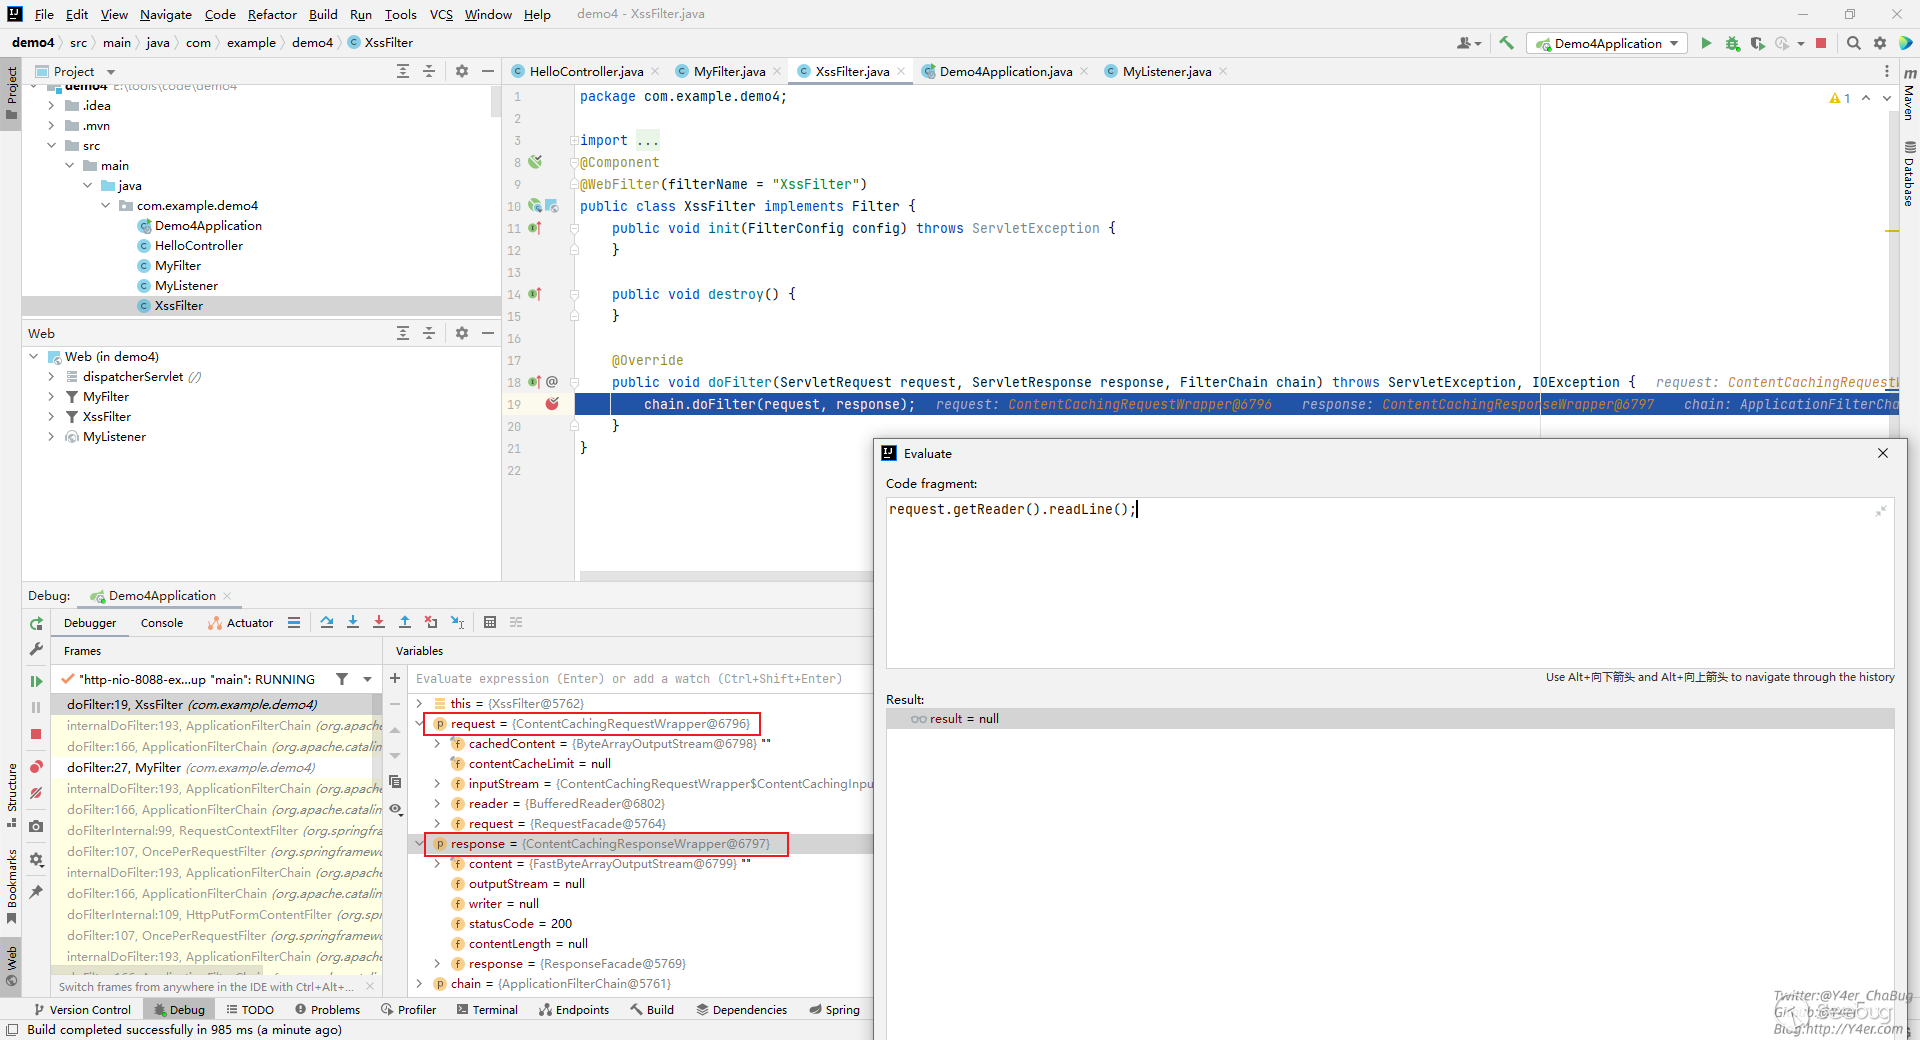This screenshot has height=1040, width=1920.
Task: Open the Refactor menu
Action: [x=272, y=14]
